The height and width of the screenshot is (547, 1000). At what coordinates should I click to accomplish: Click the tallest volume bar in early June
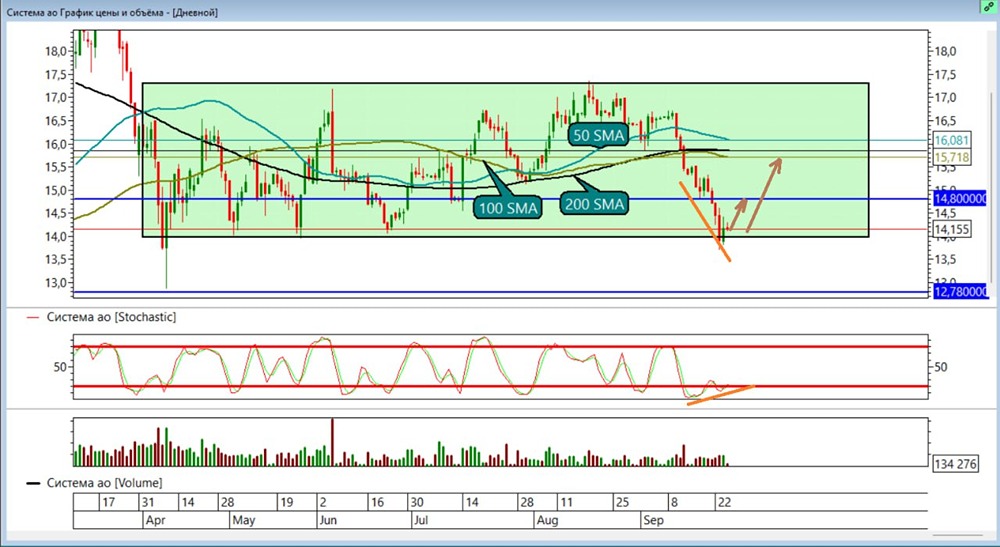(x=332, y=442)
